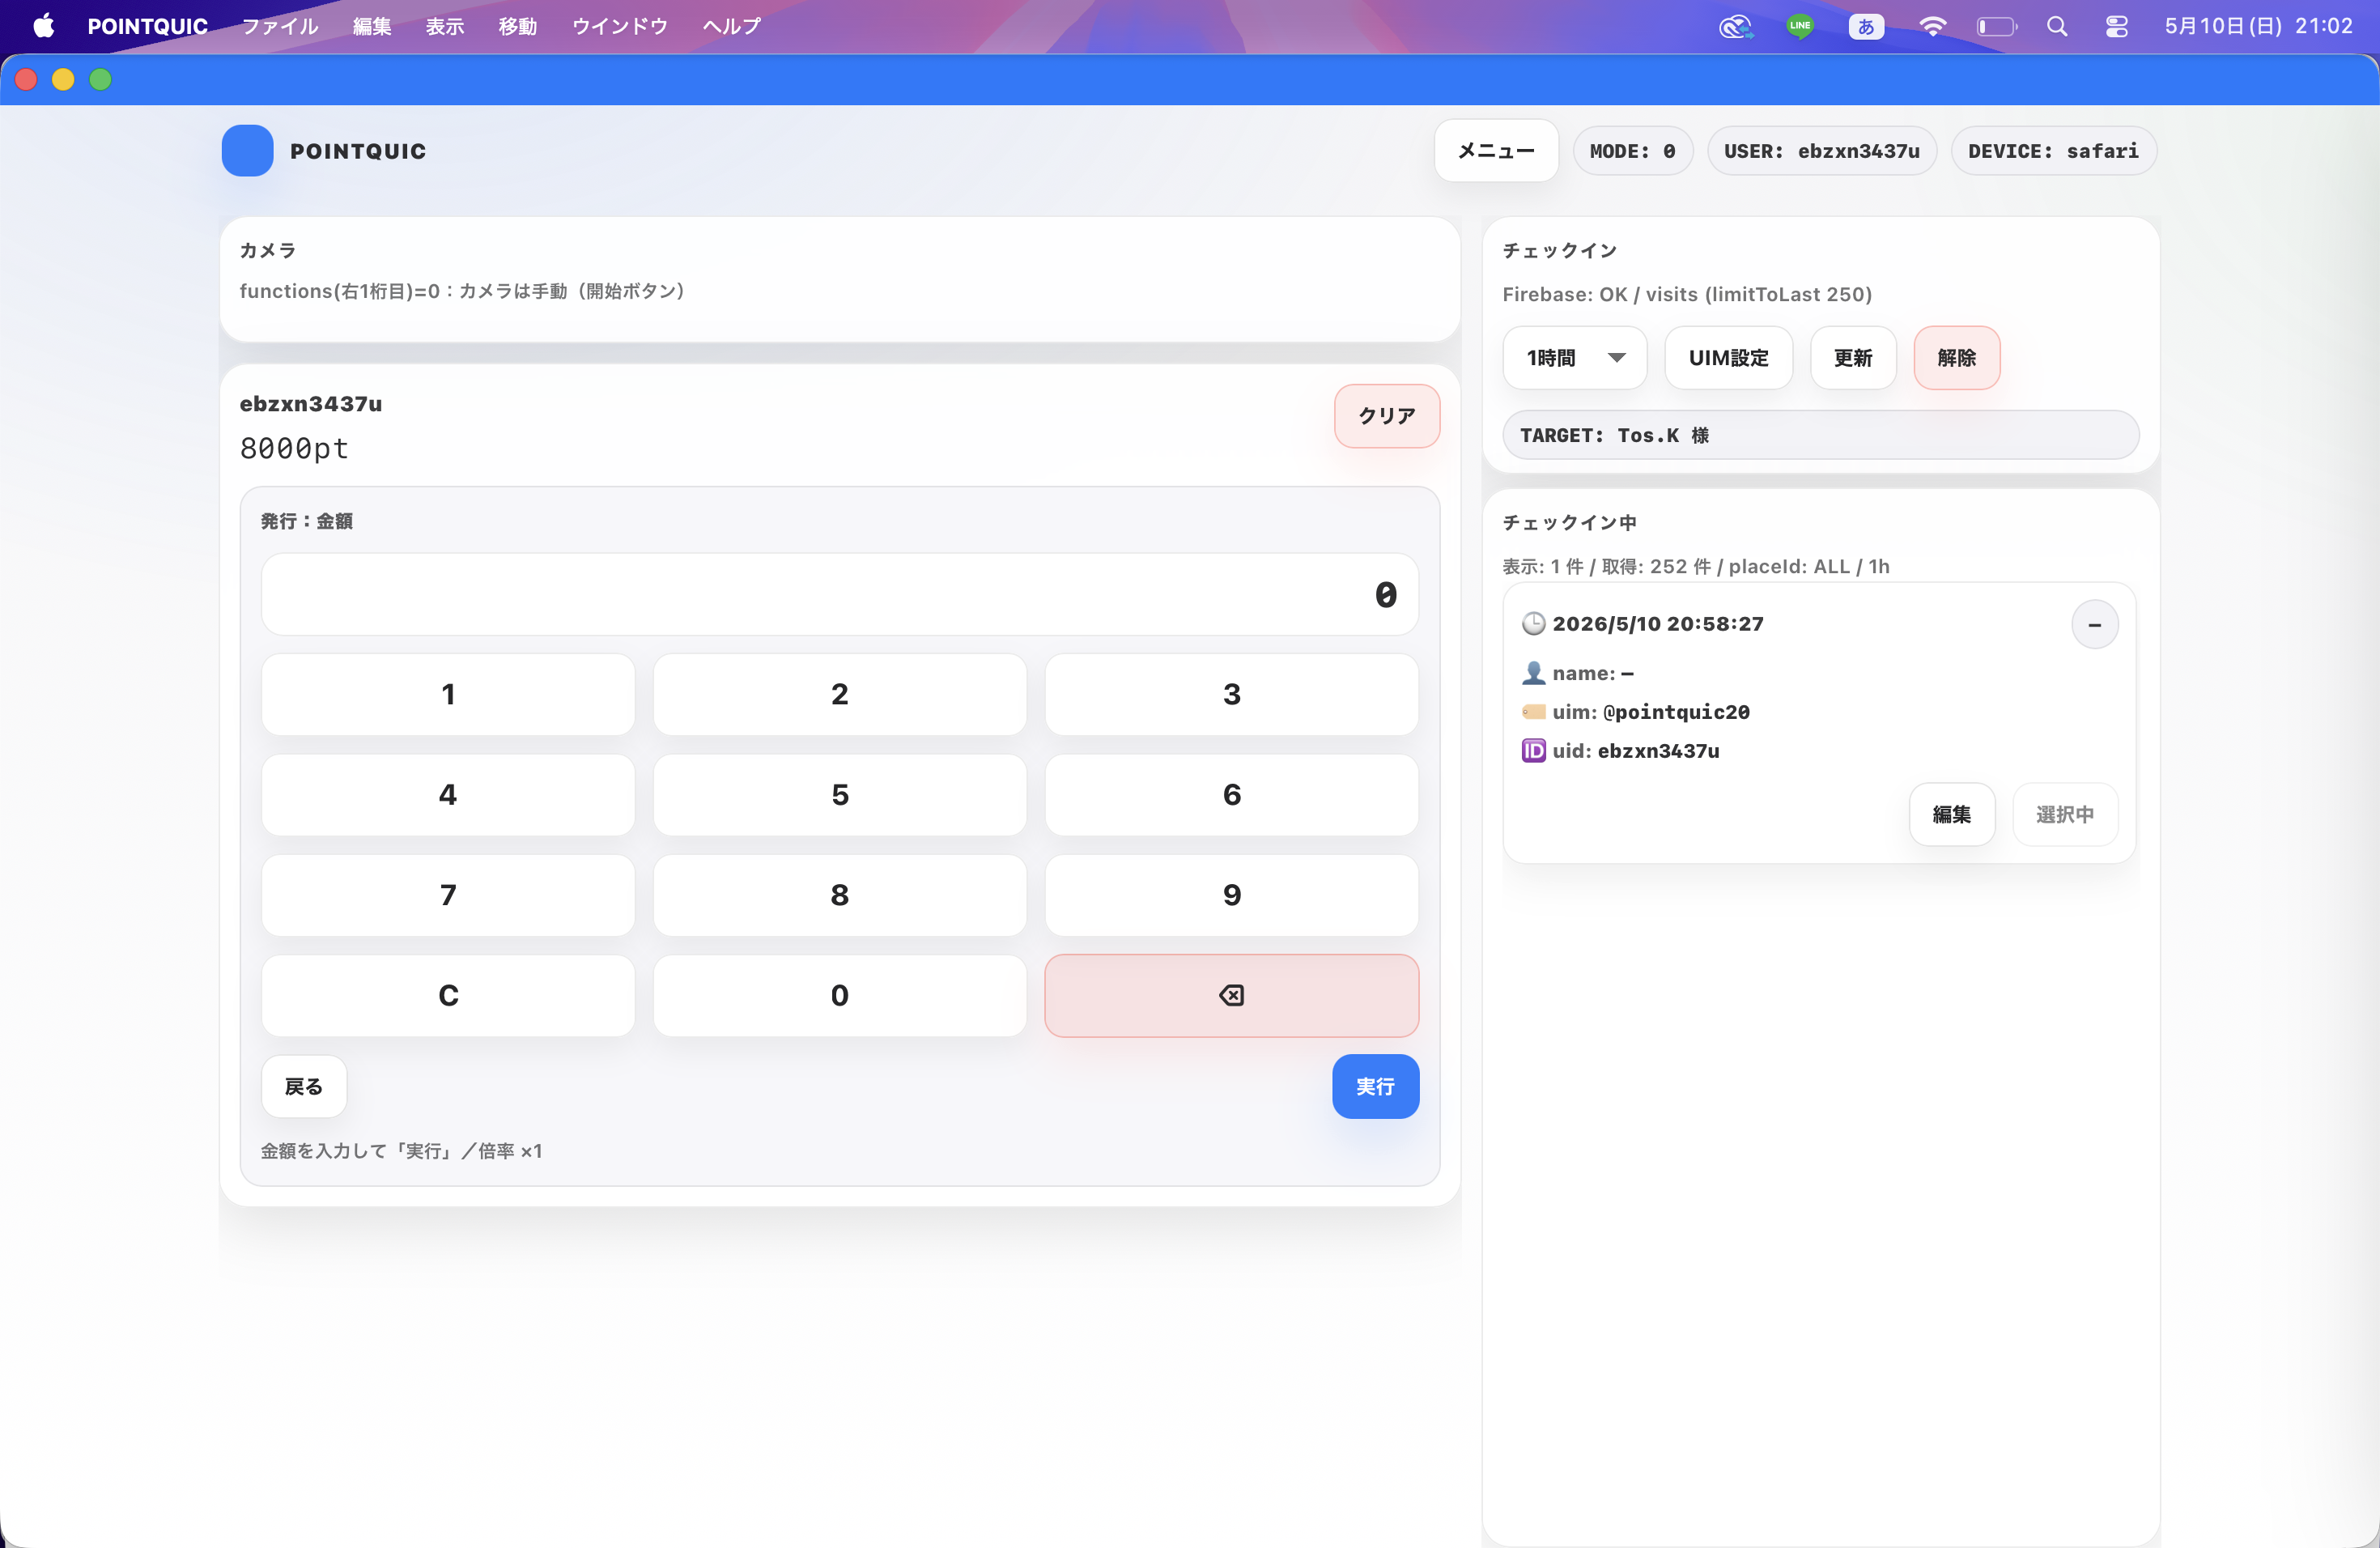Open the 1時間 time range dropdown
Image resolution: width=2380 pixels, height=1548 pixels.
[1574, 358]
